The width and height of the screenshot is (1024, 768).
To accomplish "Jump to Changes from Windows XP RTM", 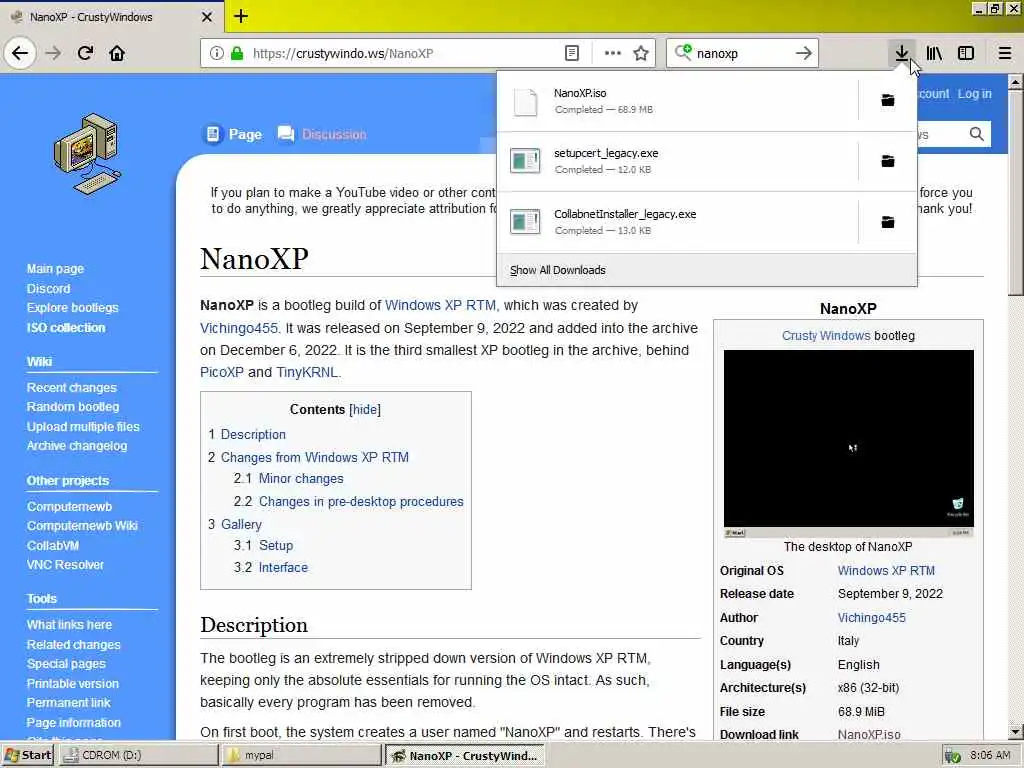I will (x=314, y=457).
